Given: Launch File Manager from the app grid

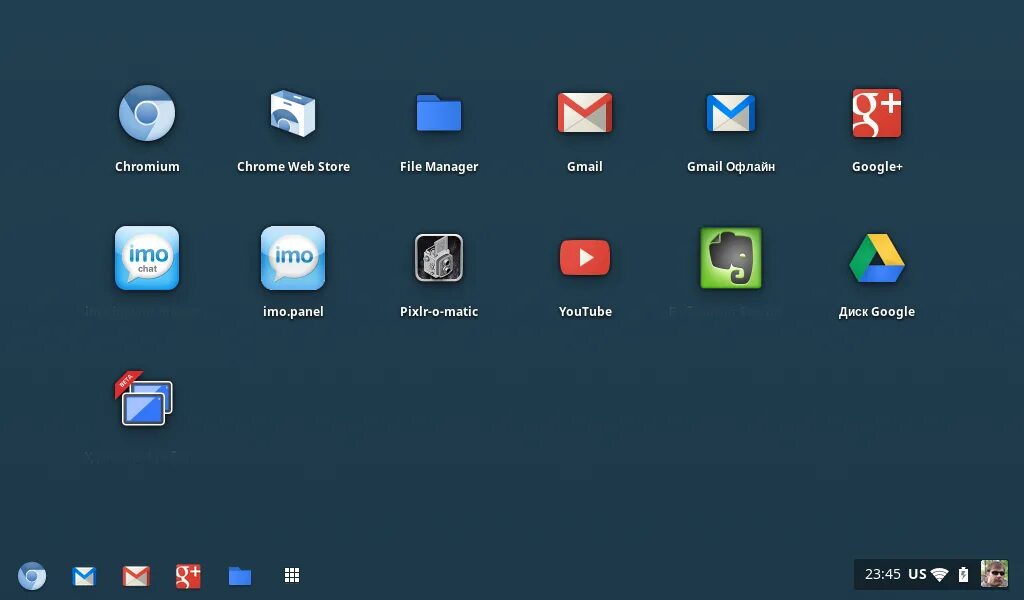Looking at the screenshot, I should (439, 113).
